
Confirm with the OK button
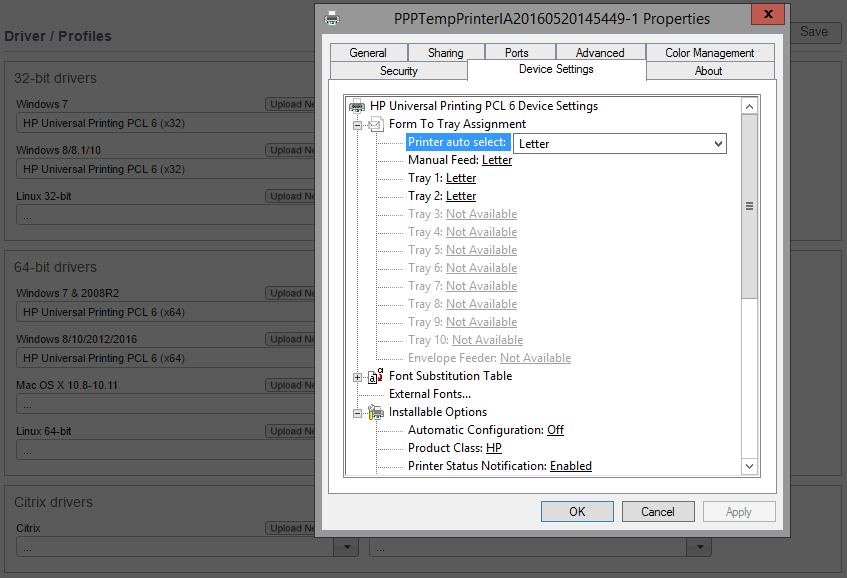[577, 512]
